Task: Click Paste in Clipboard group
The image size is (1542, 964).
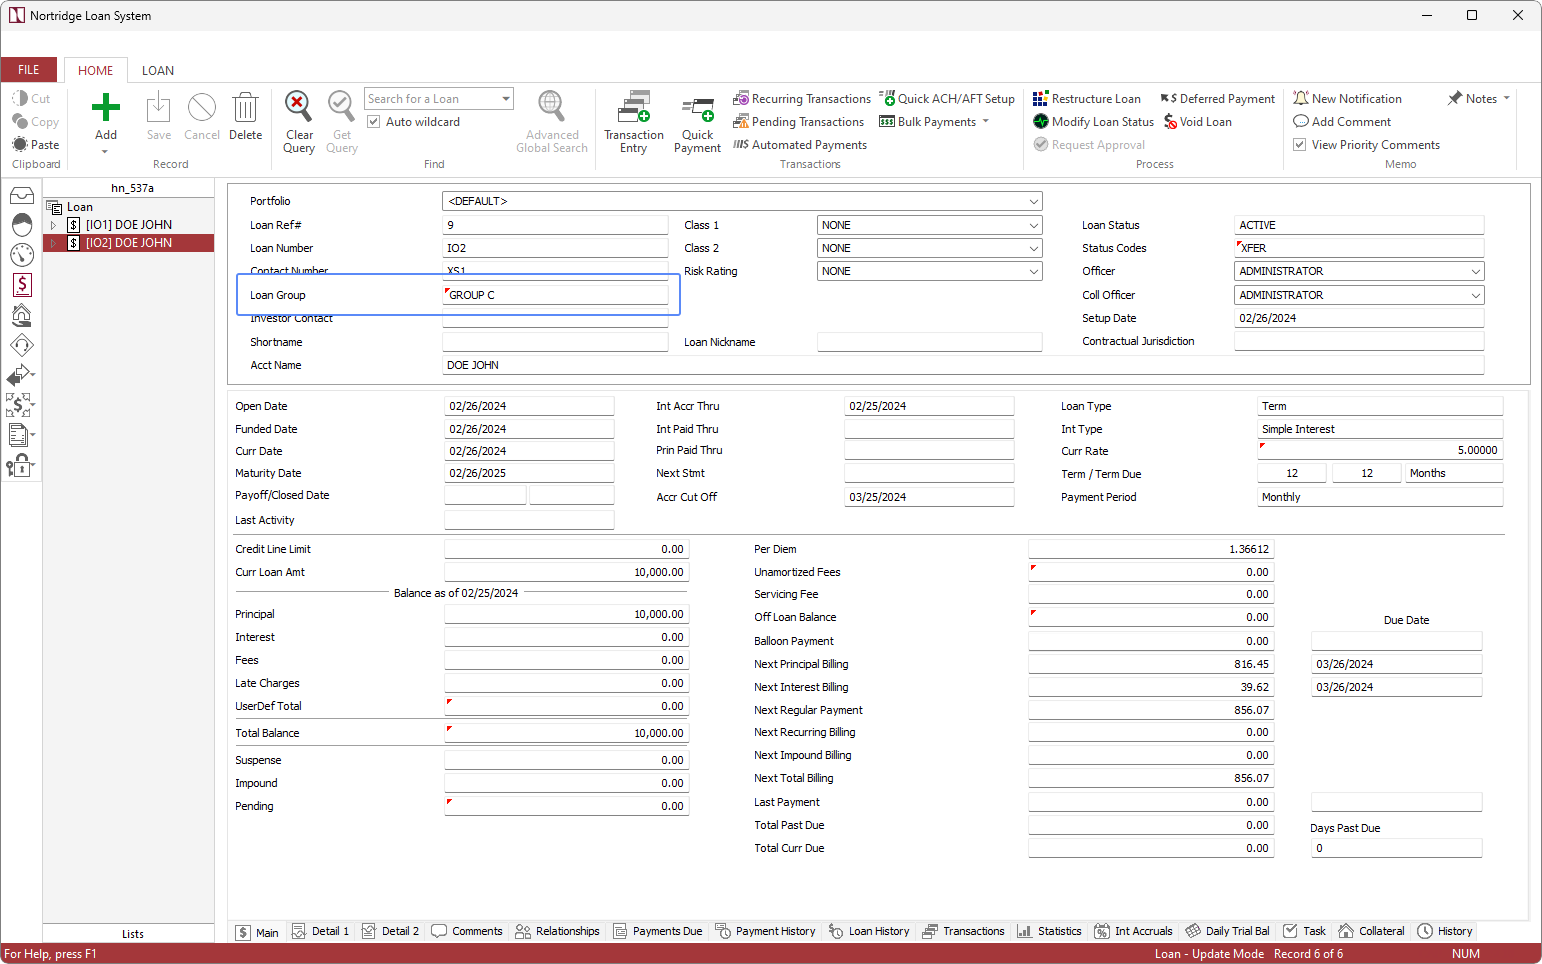Action: click(36, 145)
